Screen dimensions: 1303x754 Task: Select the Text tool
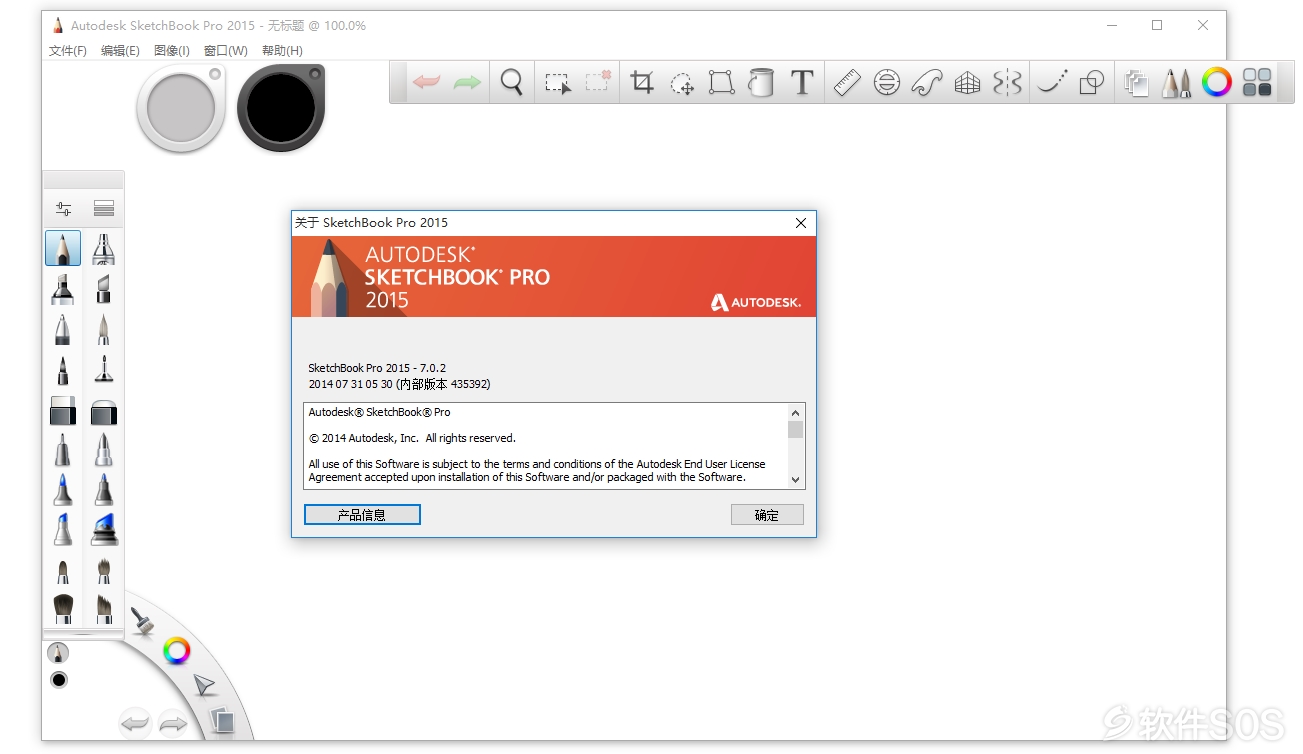coord(802,82)
